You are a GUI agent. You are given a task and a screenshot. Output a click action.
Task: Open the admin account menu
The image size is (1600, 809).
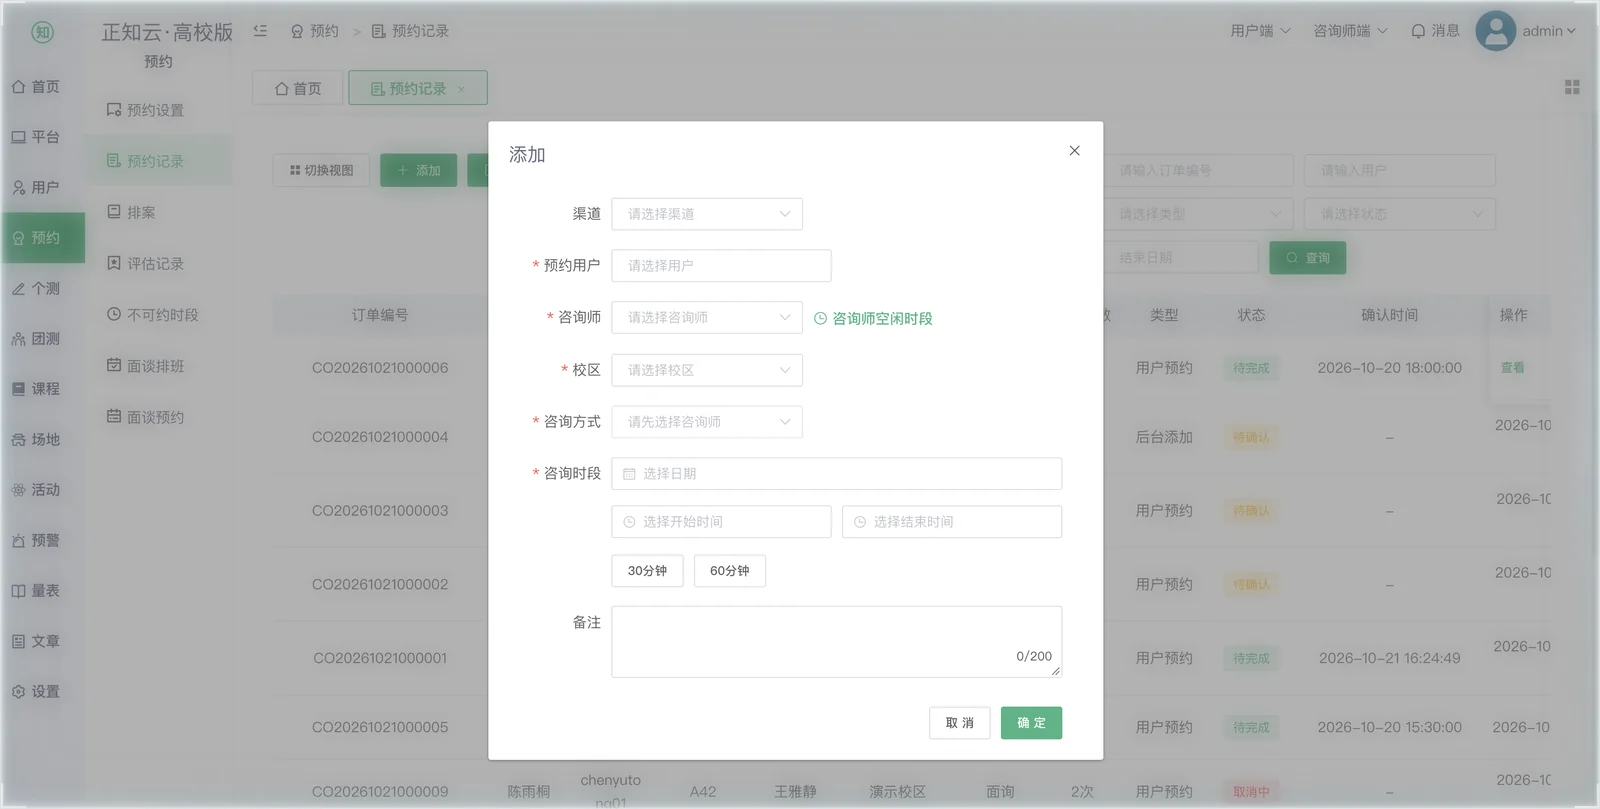(x=1527, y=31)
